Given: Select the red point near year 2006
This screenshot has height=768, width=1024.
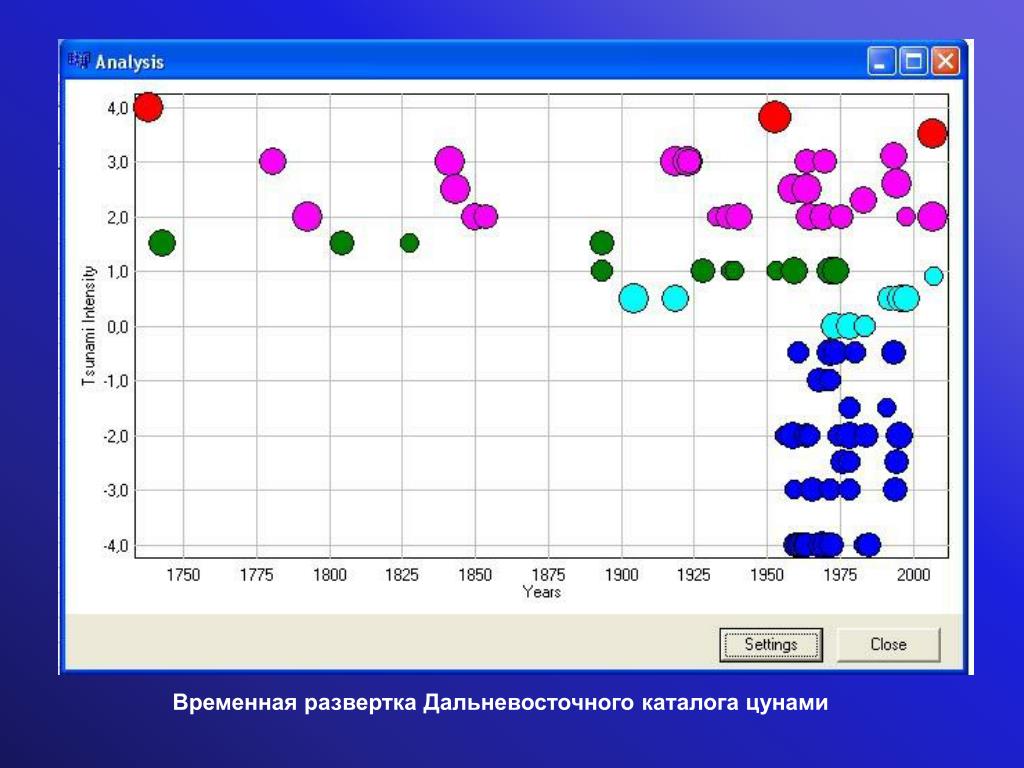Looking at the screenshot, I should click(x=932, y=133).
